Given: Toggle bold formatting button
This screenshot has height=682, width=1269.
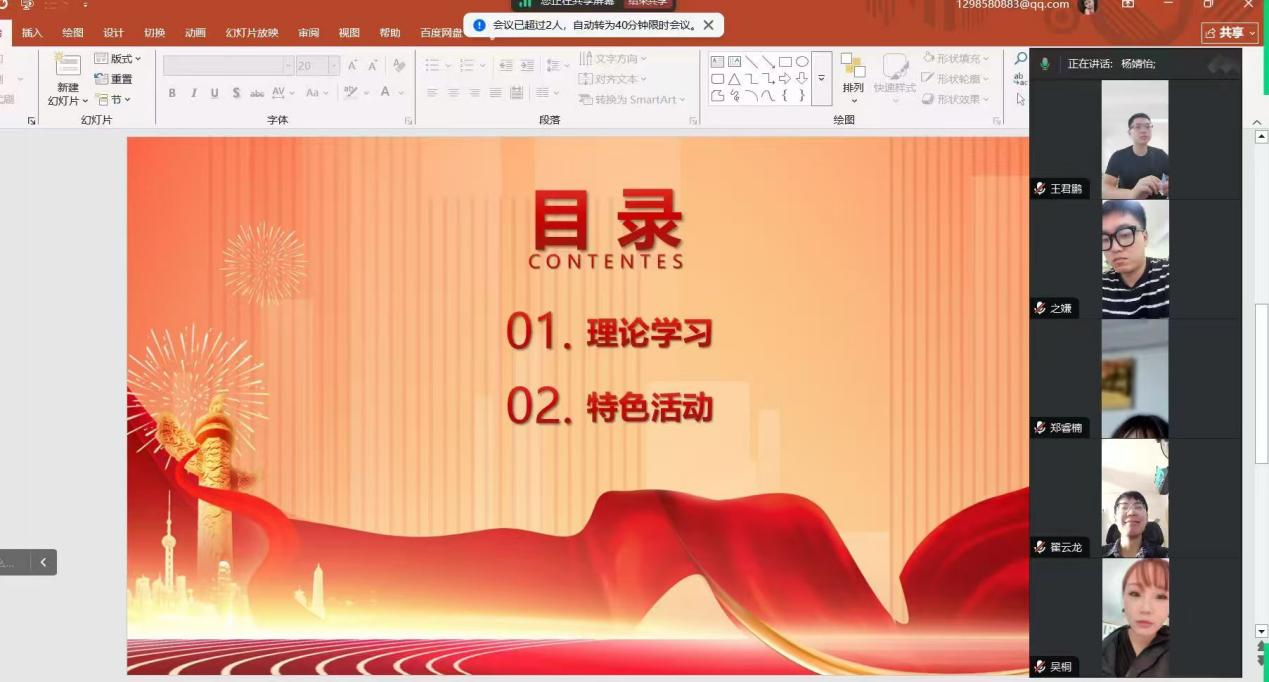Looking at the screenshot, I should tap(172, 93).
